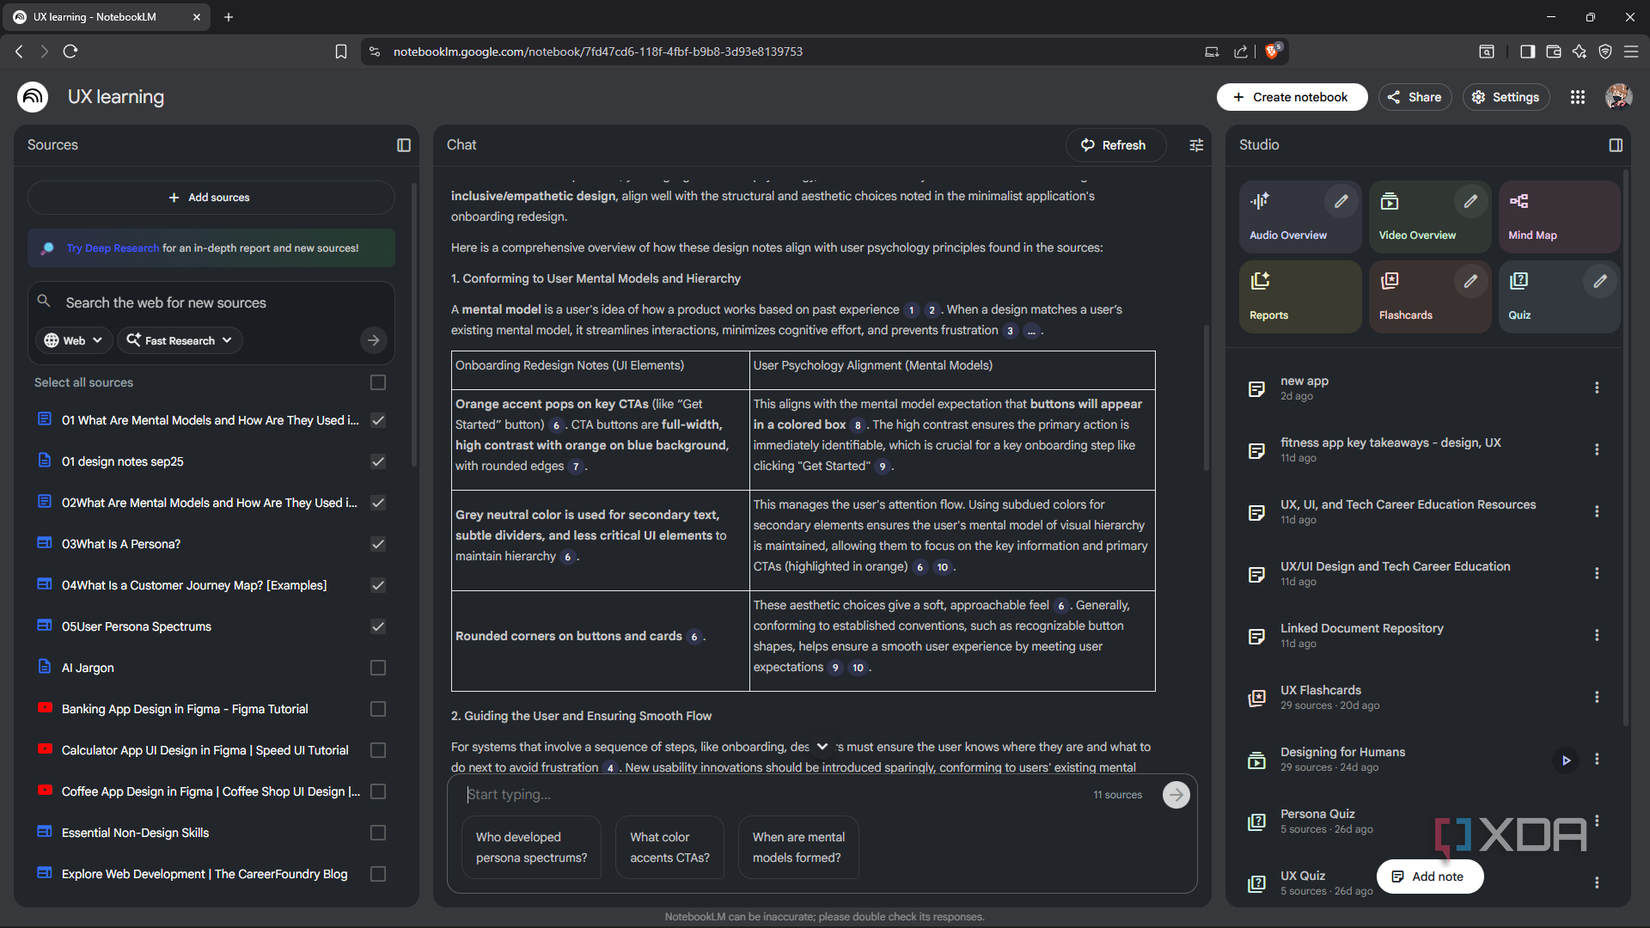Screen dimensions: 1650x928
Task: Collapse the Sources panel
Action: pos(403,145)
